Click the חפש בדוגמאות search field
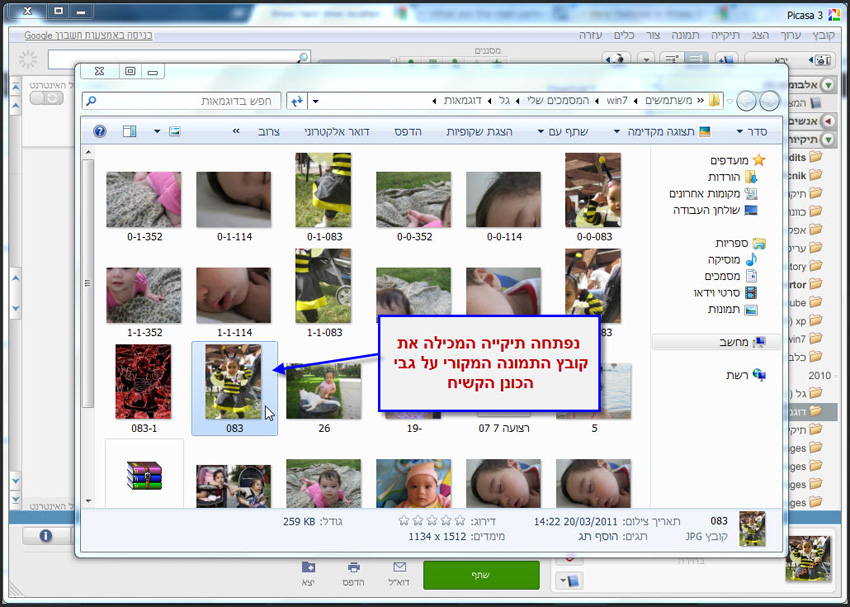This screenshot has height=607, width=850. point(182,101)
